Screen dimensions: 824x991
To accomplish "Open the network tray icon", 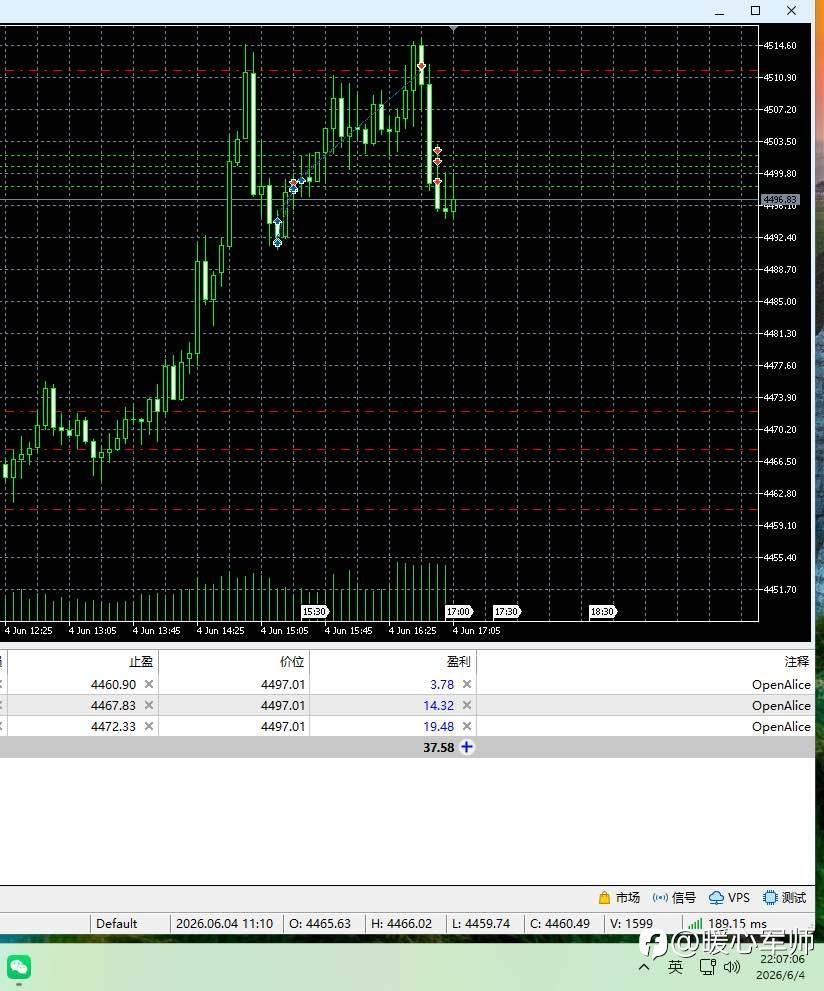I will tap(707, 966).
